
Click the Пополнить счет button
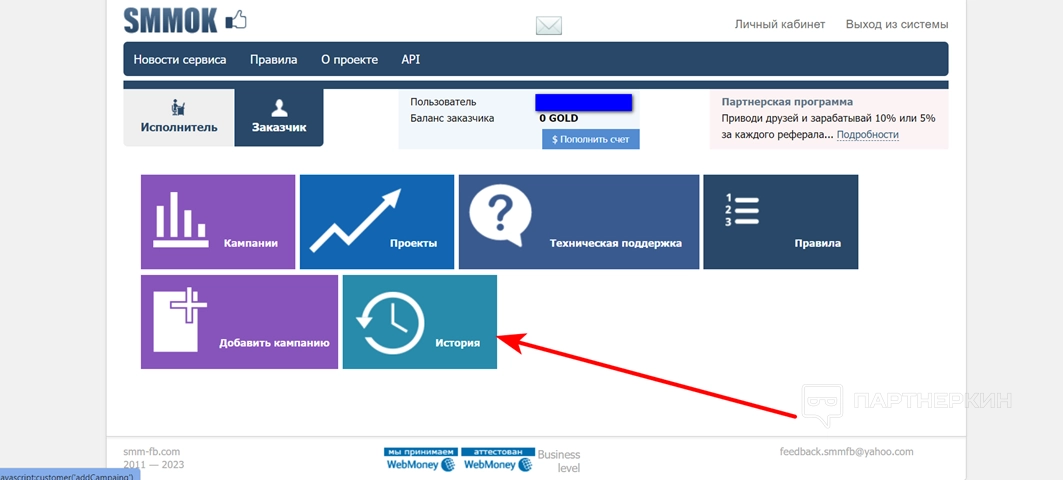[x=590, y=139]
